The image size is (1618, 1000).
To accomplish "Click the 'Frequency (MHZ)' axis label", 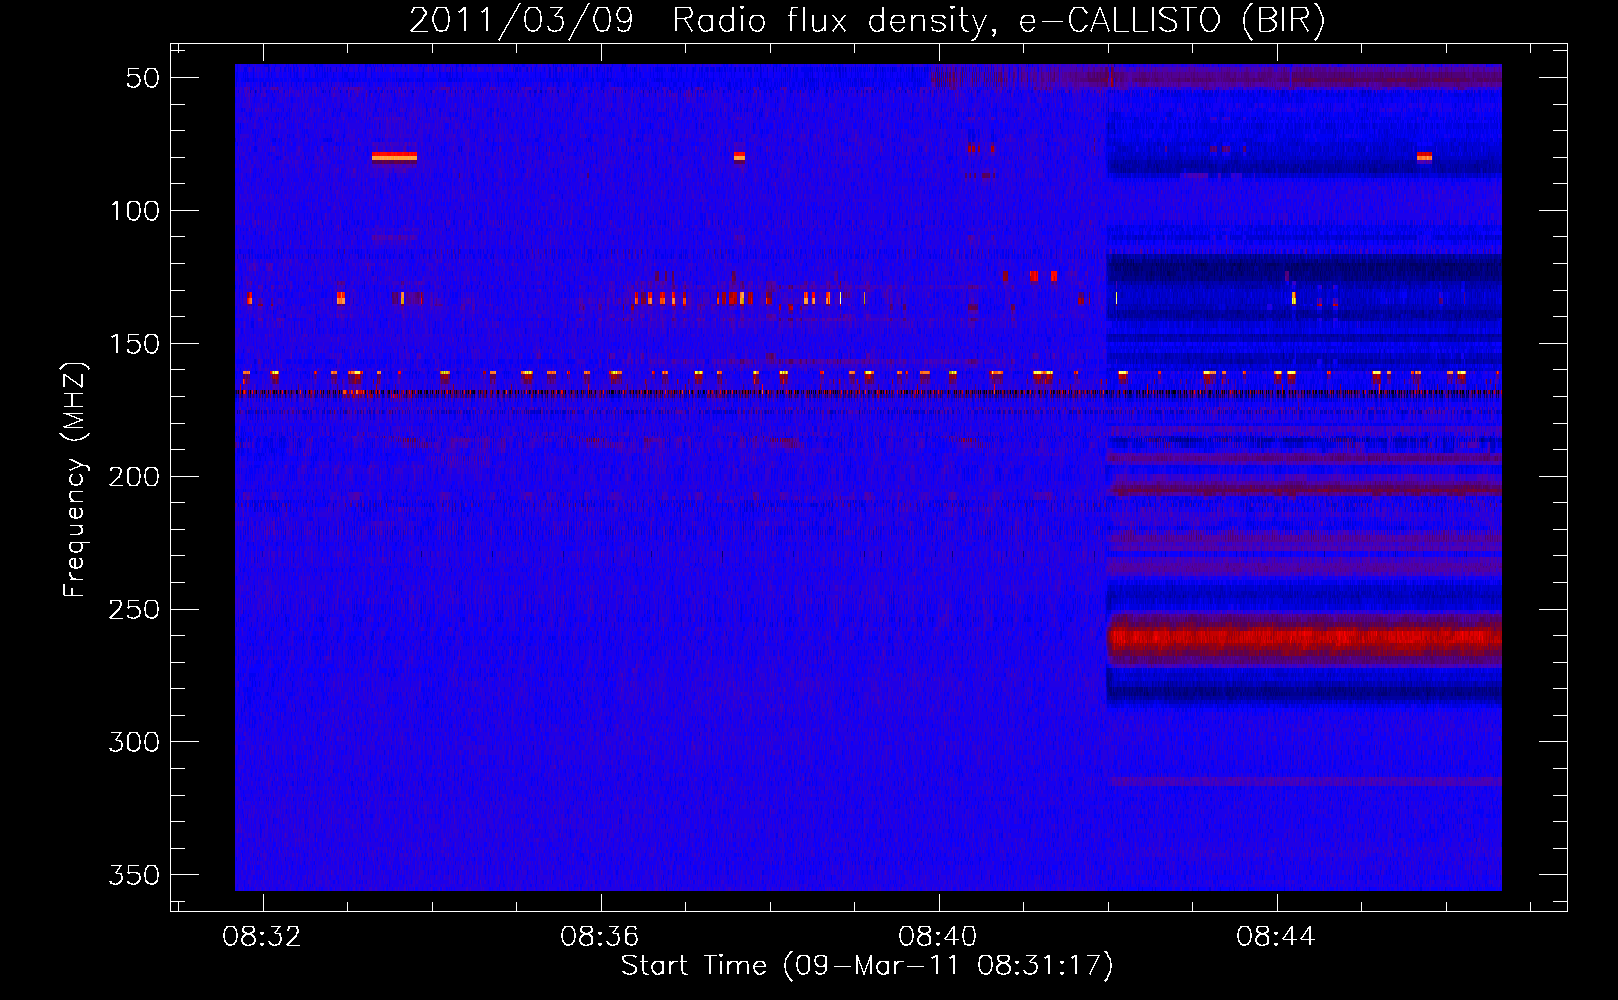I will point(74,480).
